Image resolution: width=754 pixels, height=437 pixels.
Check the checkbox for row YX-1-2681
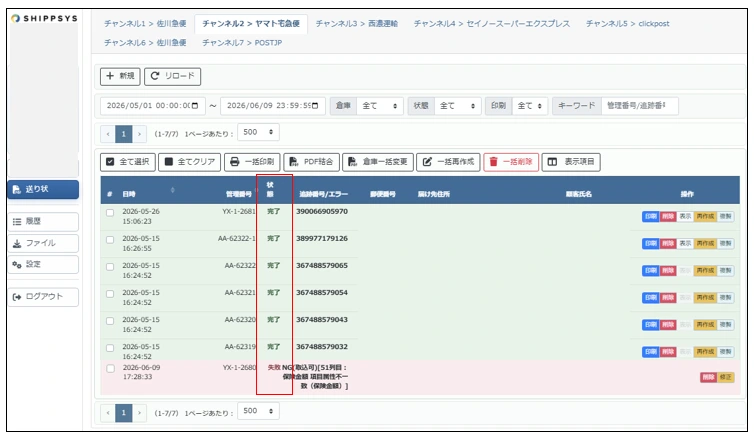click(x=110, y=212)
